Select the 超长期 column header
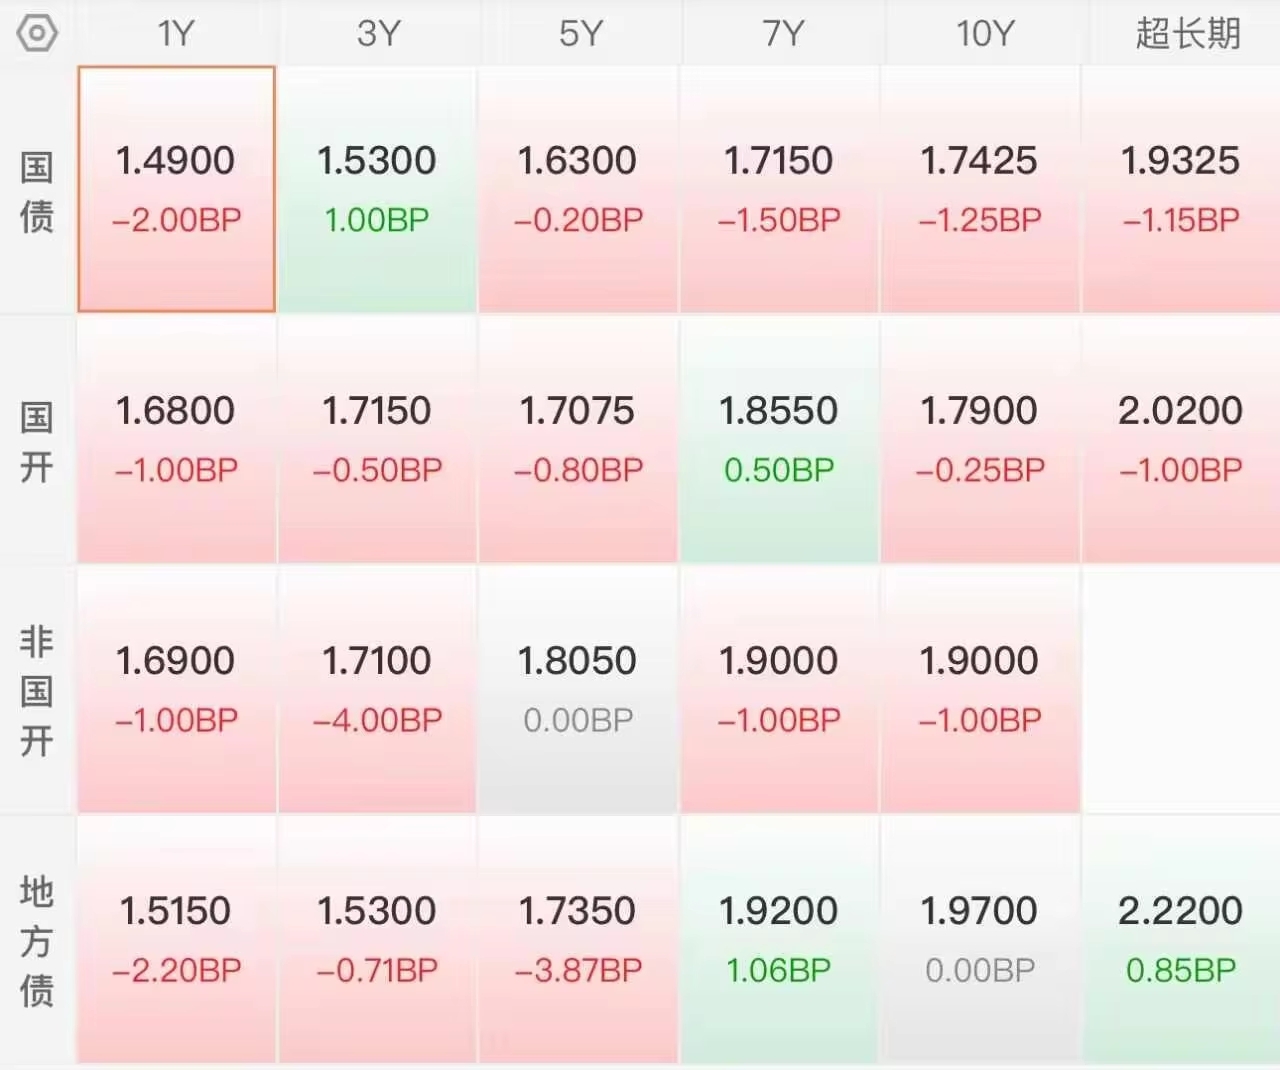Screen dimensions: 1280x1070 pyautogui.click(x=1187, y=34)
